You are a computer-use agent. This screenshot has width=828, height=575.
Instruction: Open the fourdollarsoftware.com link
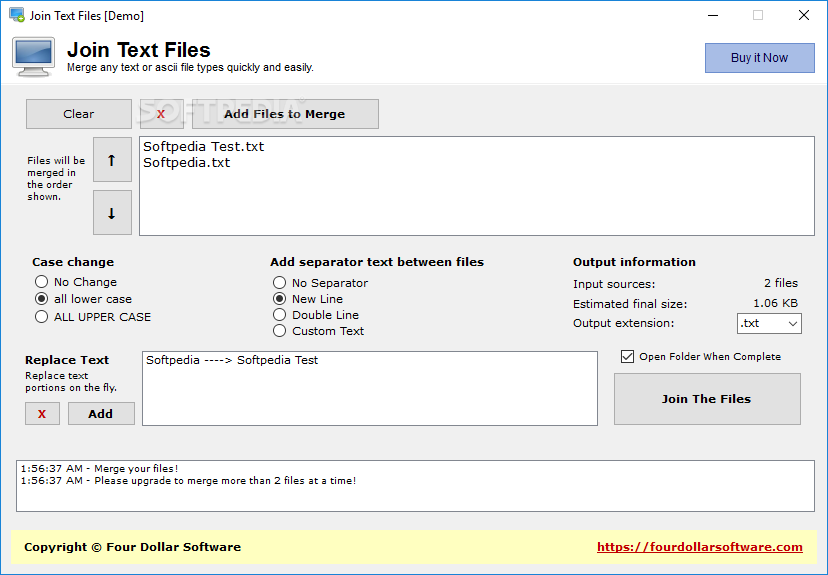pos(700,547)
